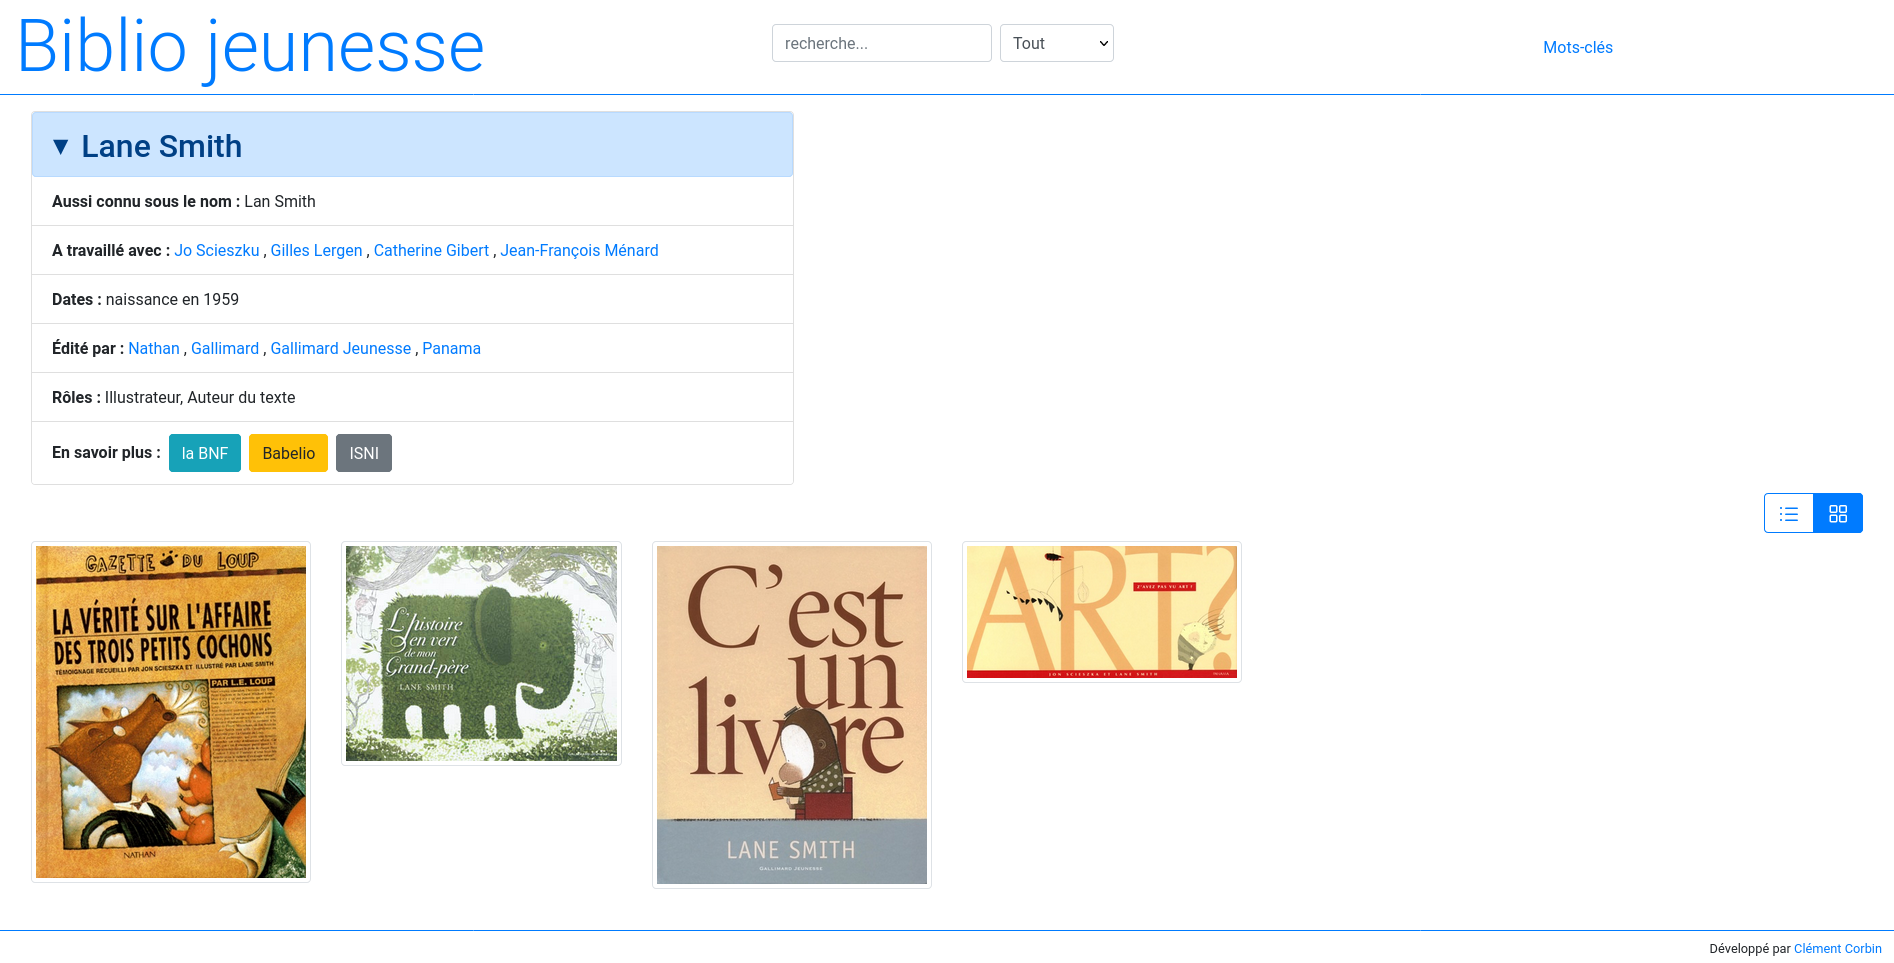This screenshot has height=963, width=1894.
Task: Click the Babelio button
Action: 288,453
